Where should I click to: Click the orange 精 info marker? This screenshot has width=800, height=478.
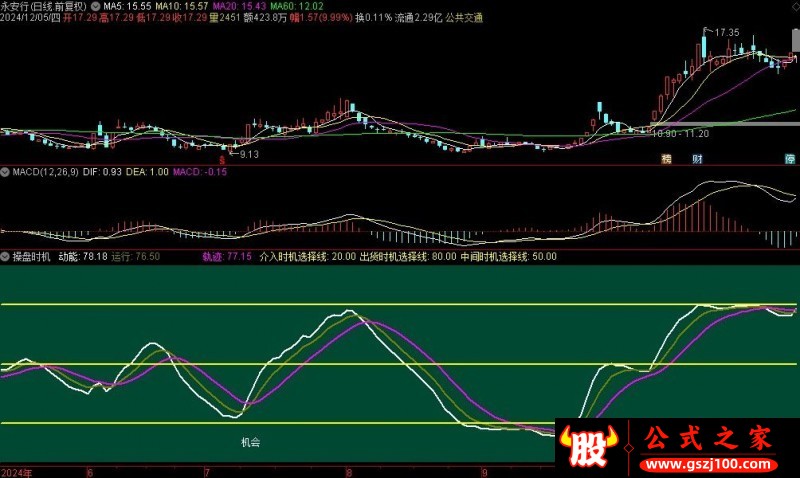click(665, 158)
